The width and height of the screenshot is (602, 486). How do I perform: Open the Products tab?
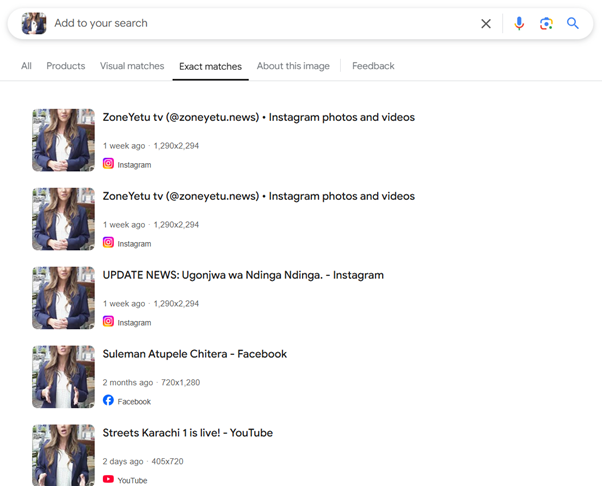tap(66, 66)
